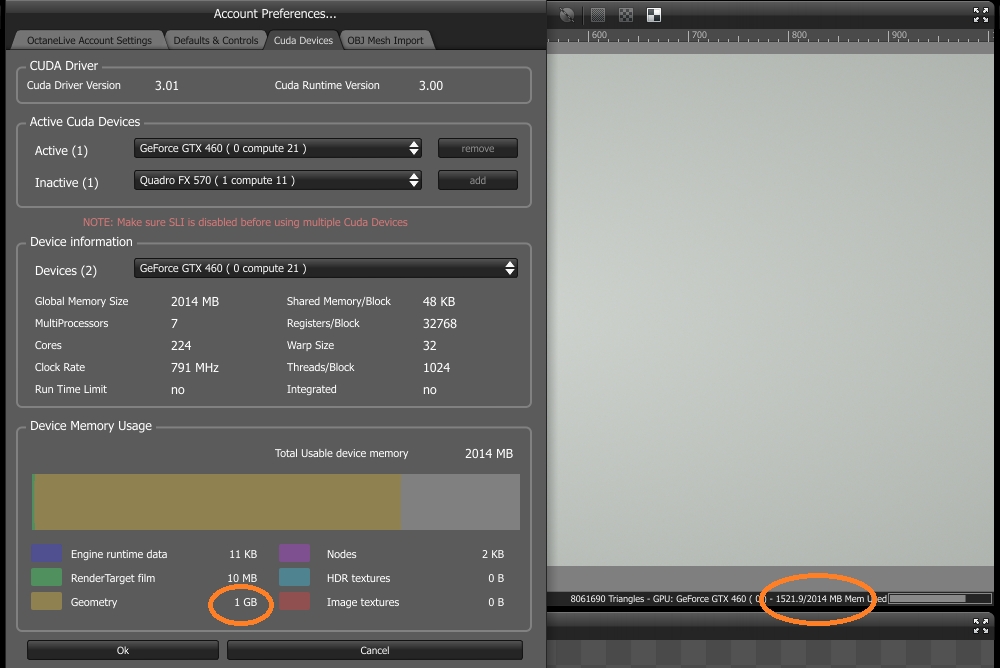The width and height of the screenshot is (1000, 668).
Task: Confirm preferences with Ok button
Action: (122, 650)
